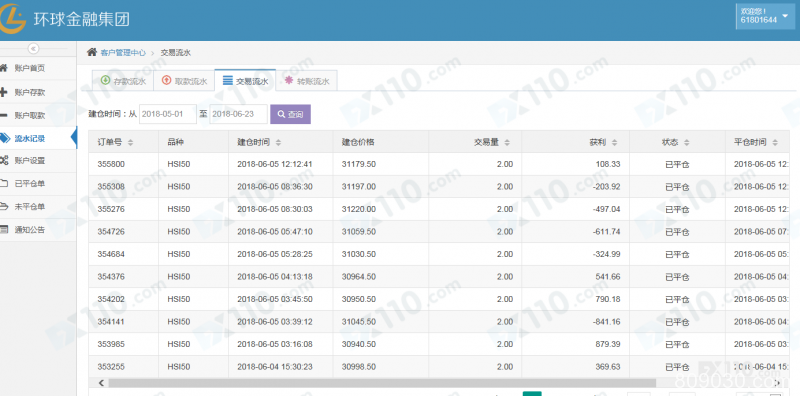Click the icon beside 通知公告
The height and width of the screenshot is (396, 800).
coord(4,230)
